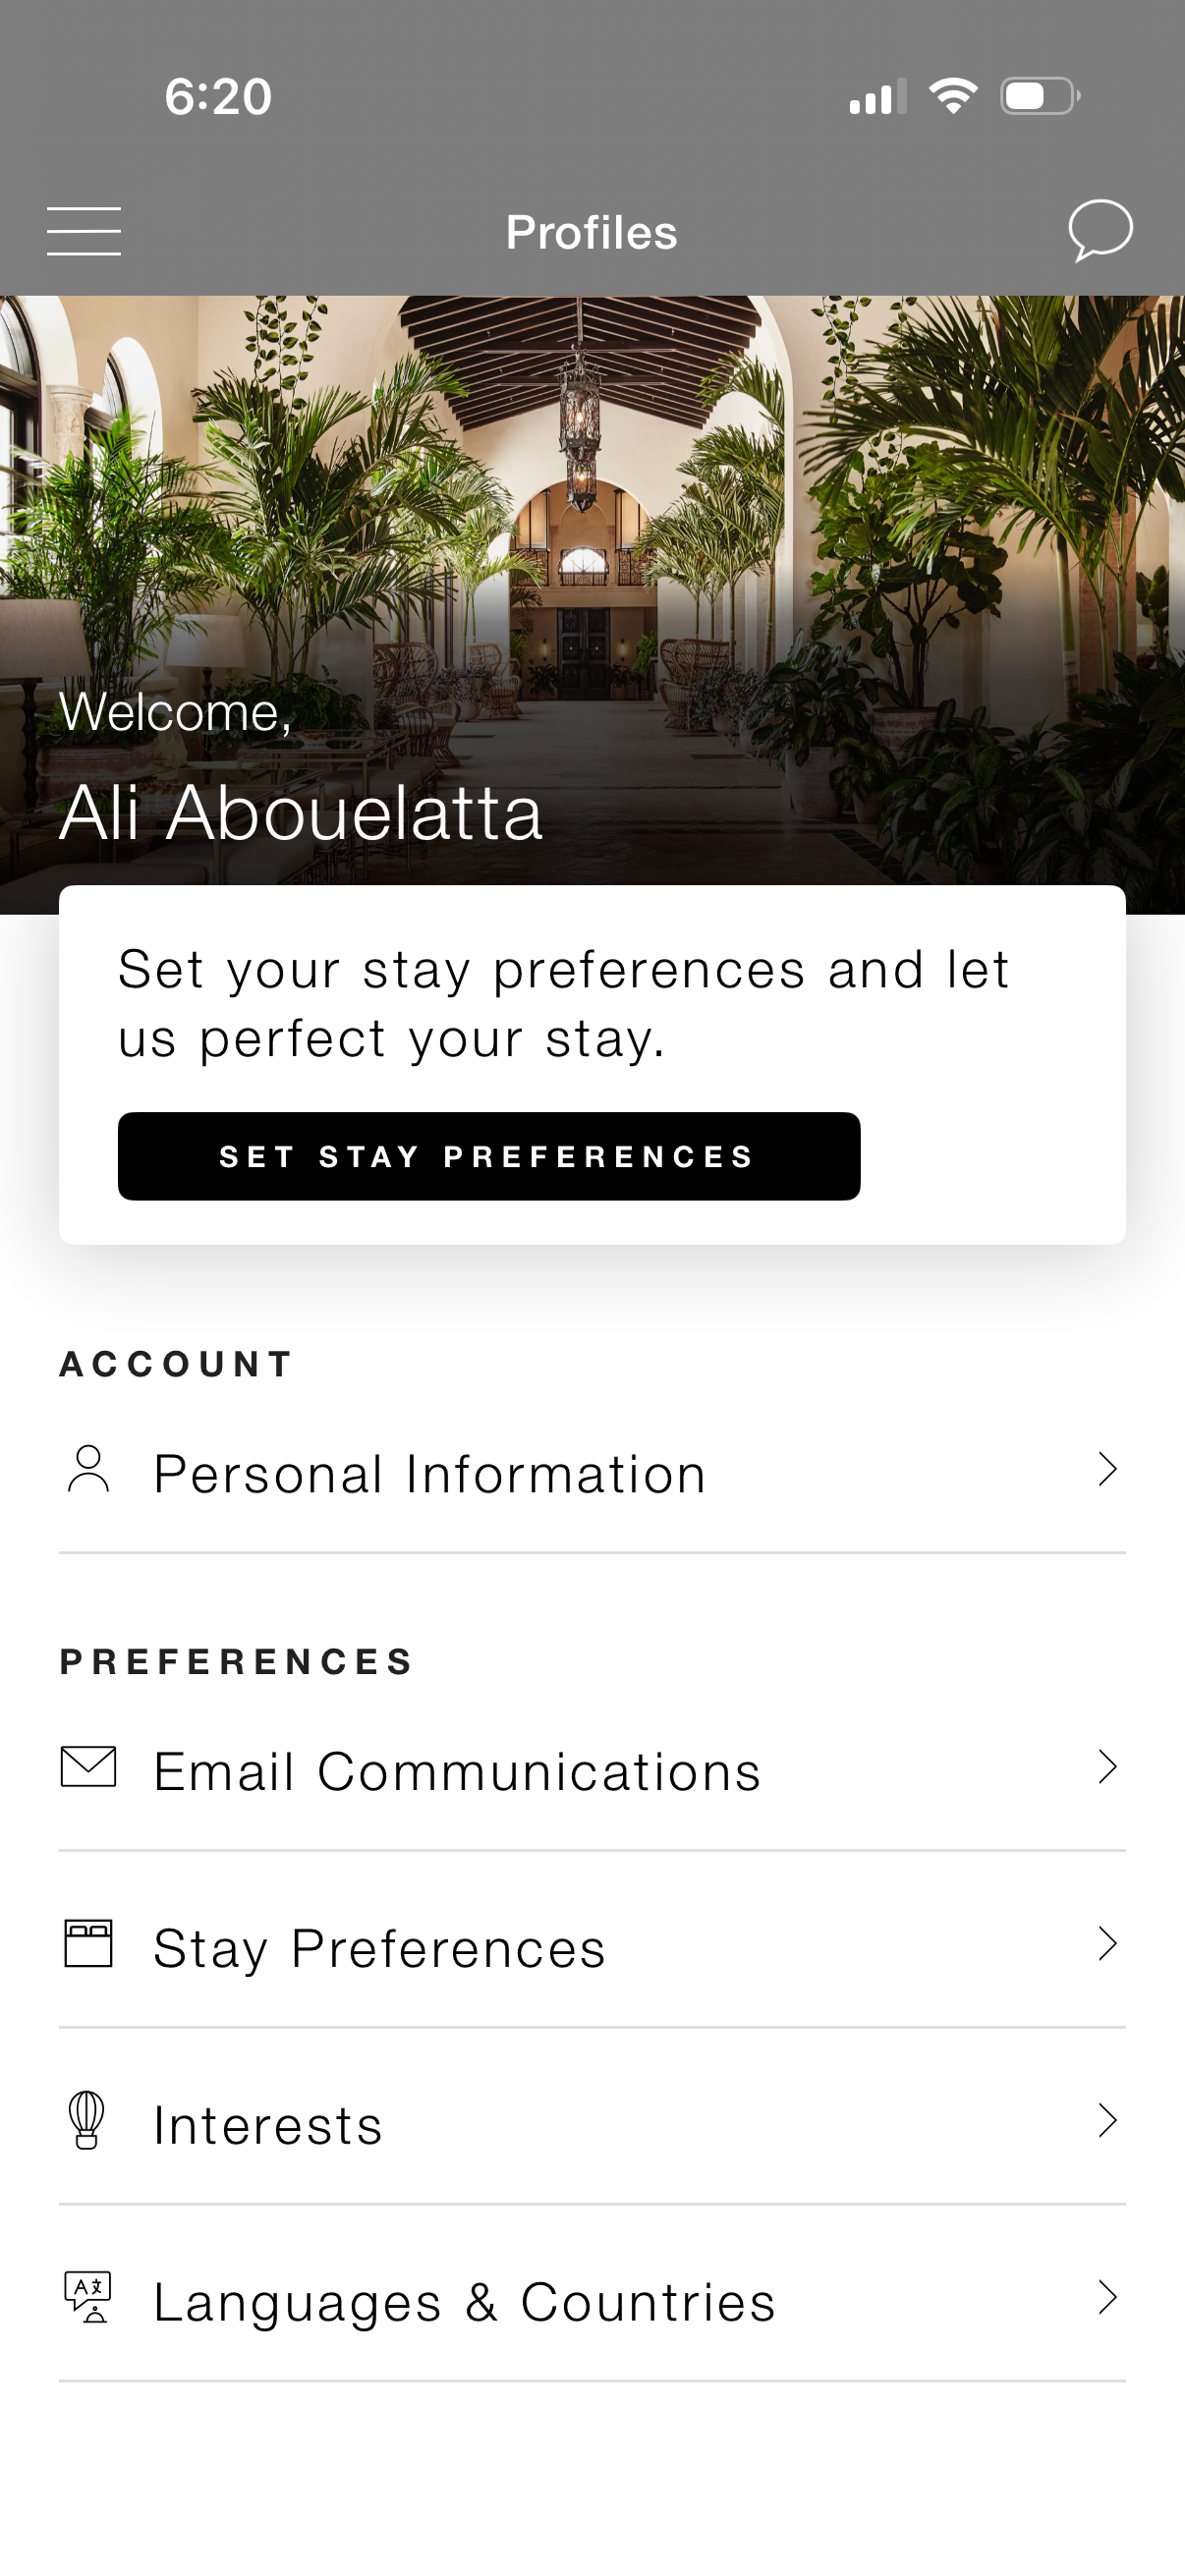Tap the envelope icon for Email Communications
Screen dimensions: 1185x2576
pyautogui.click(x=88, y=1767)
